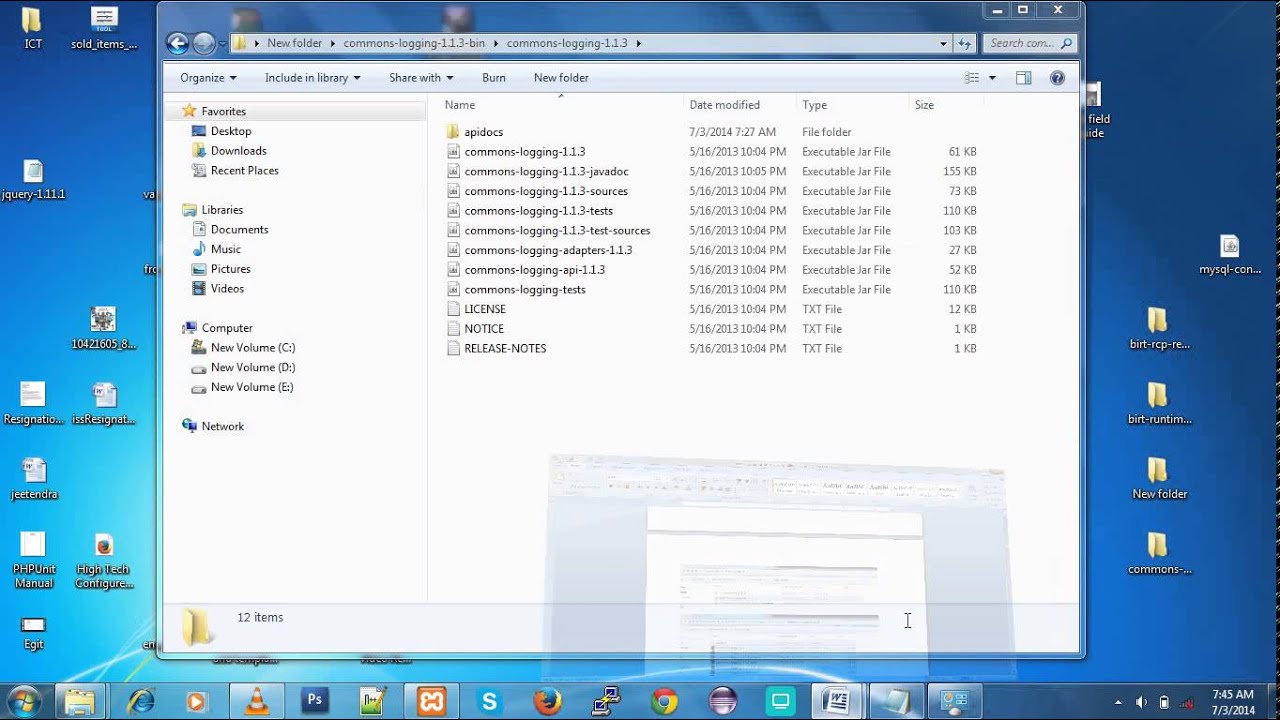
Task: Open XAMPP from taskbar
Action: point(431,702)
